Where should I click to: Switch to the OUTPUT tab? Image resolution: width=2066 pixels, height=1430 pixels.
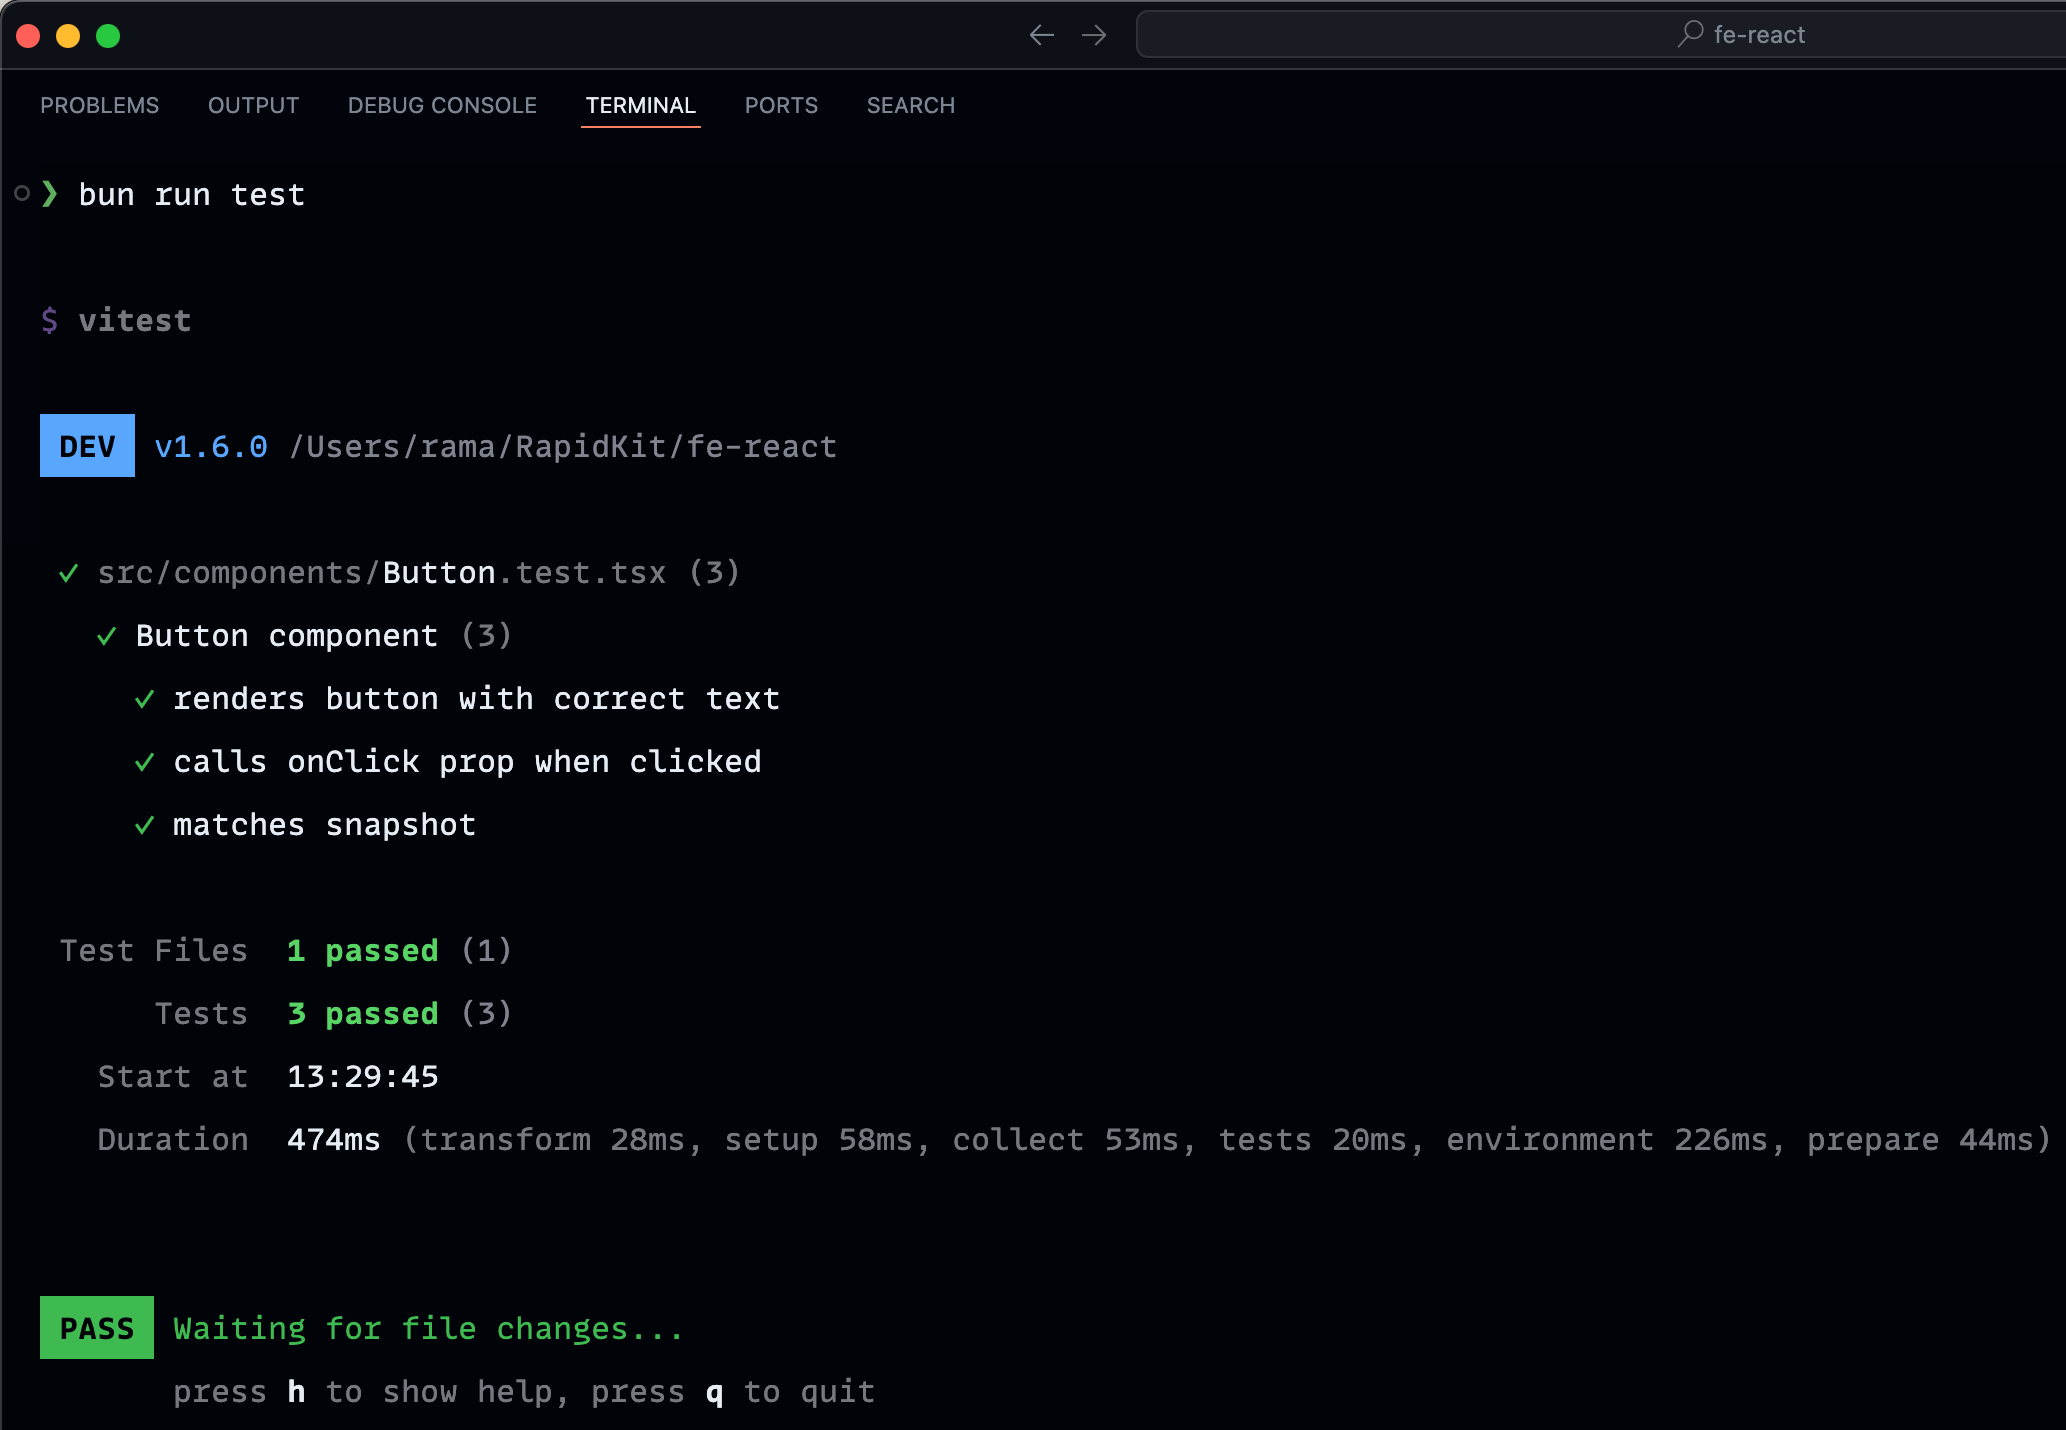click(x=253, y=105)
